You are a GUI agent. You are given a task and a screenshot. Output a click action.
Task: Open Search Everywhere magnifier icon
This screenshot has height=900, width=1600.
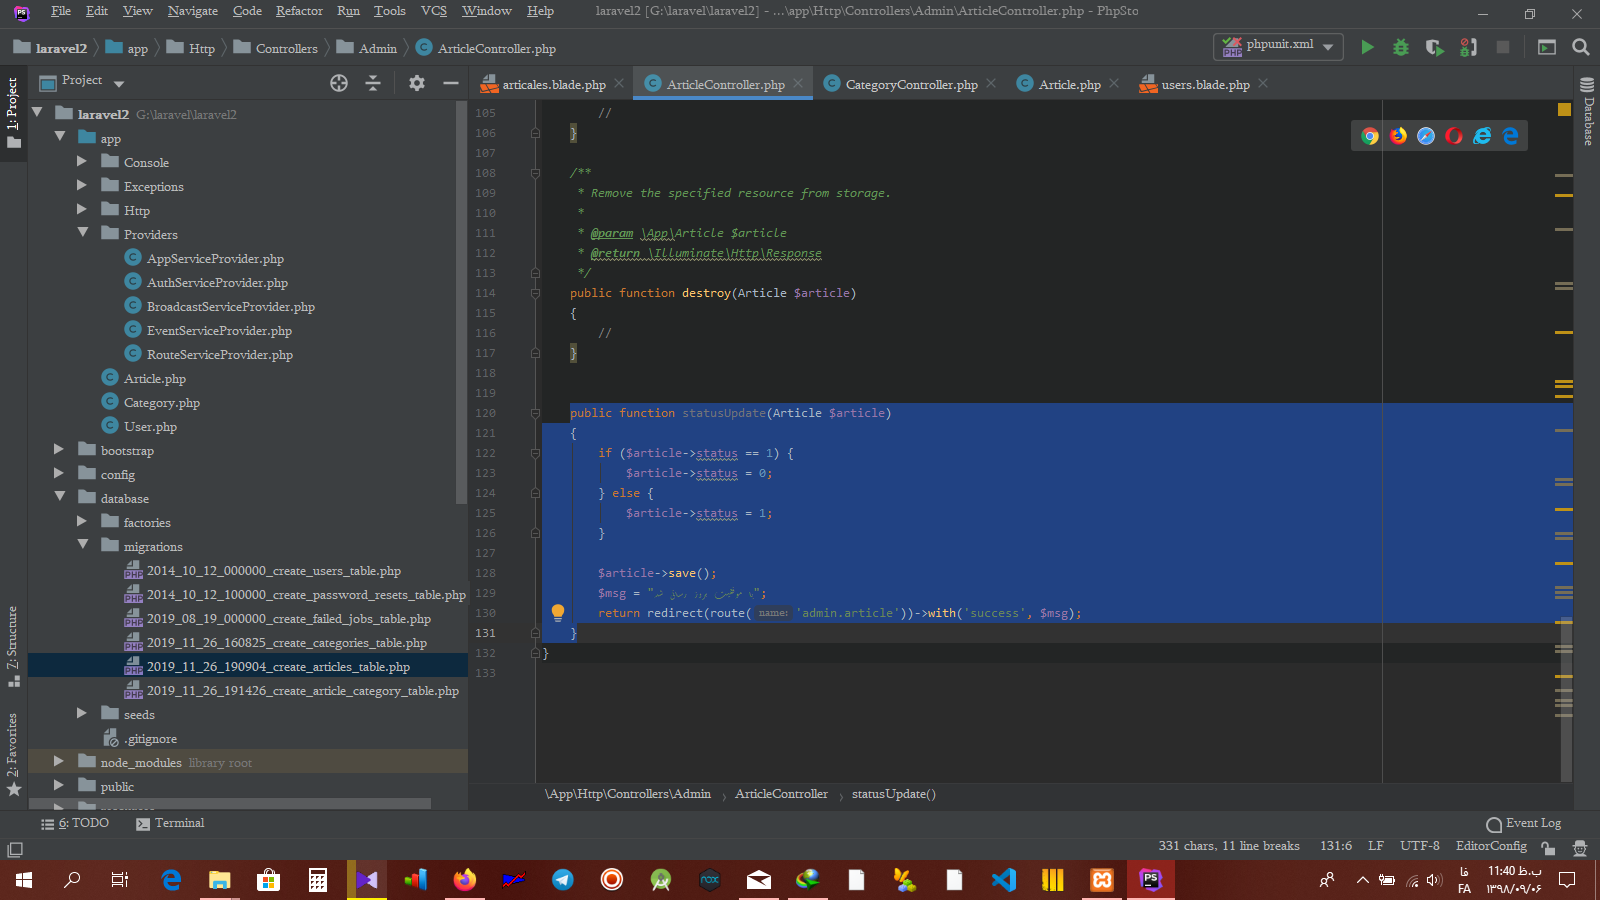1581,47
